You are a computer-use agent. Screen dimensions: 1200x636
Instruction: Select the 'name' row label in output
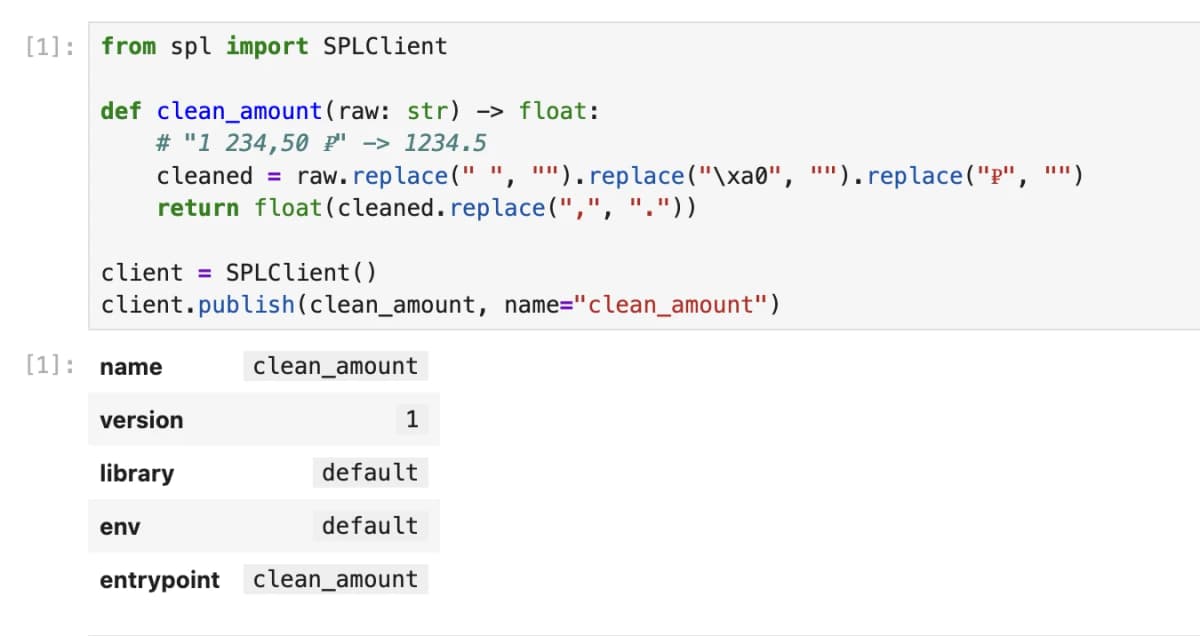131,367
